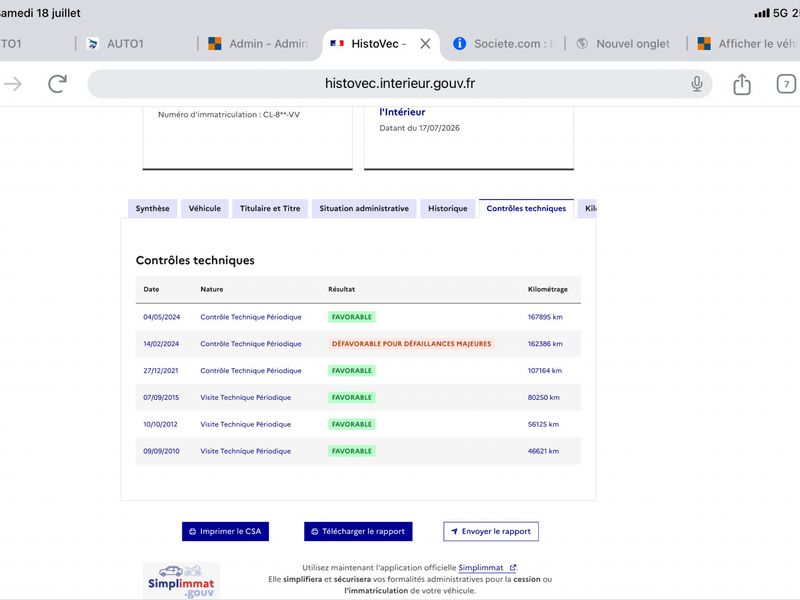
Task: Click the mileage 162386 km
Action: coord(545,344)
